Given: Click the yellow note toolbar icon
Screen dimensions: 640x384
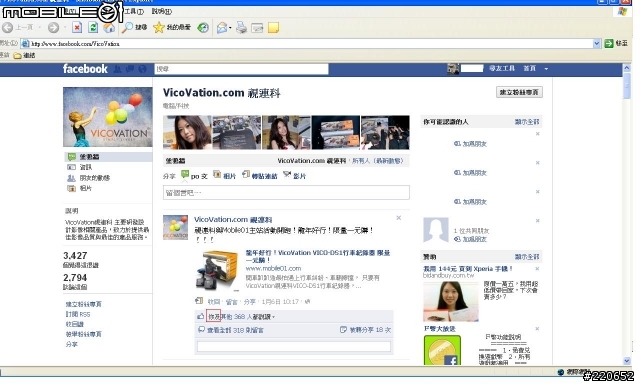Looking at the screenshot, I should (273, 28).
